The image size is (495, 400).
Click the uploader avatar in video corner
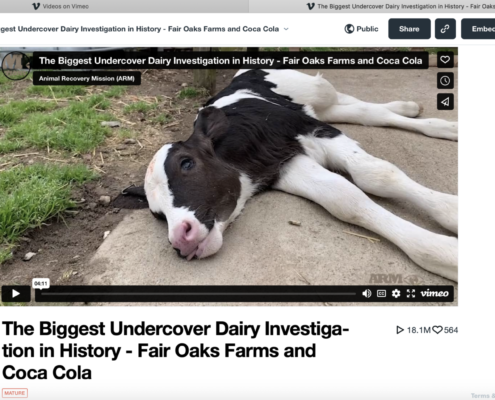pos(16,66)
